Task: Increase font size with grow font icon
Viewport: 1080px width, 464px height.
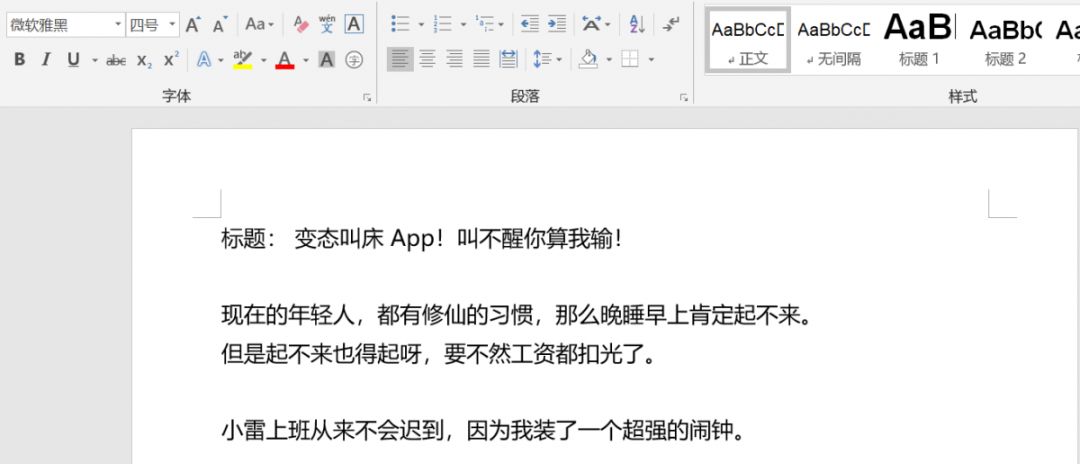Action: click(x=193, y=25)
